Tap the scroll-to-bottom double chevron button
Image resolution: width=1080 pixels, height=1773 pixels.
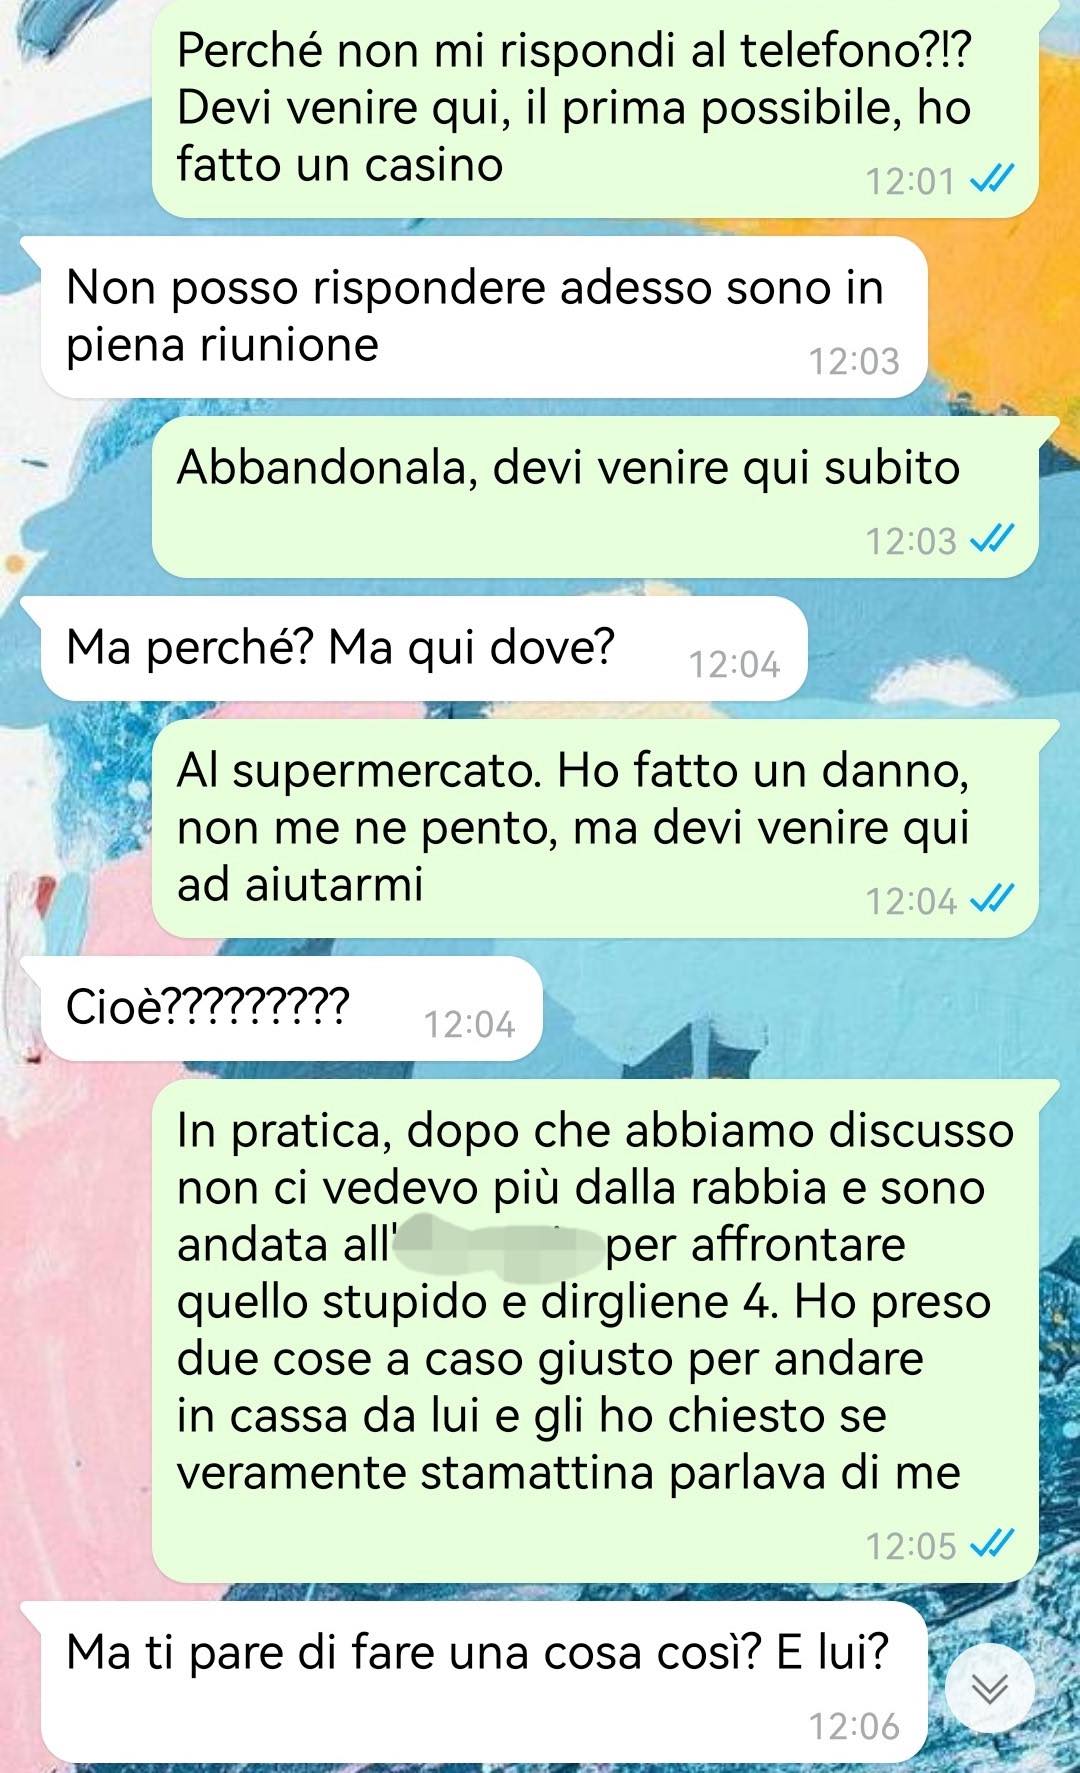(989, 1688)
